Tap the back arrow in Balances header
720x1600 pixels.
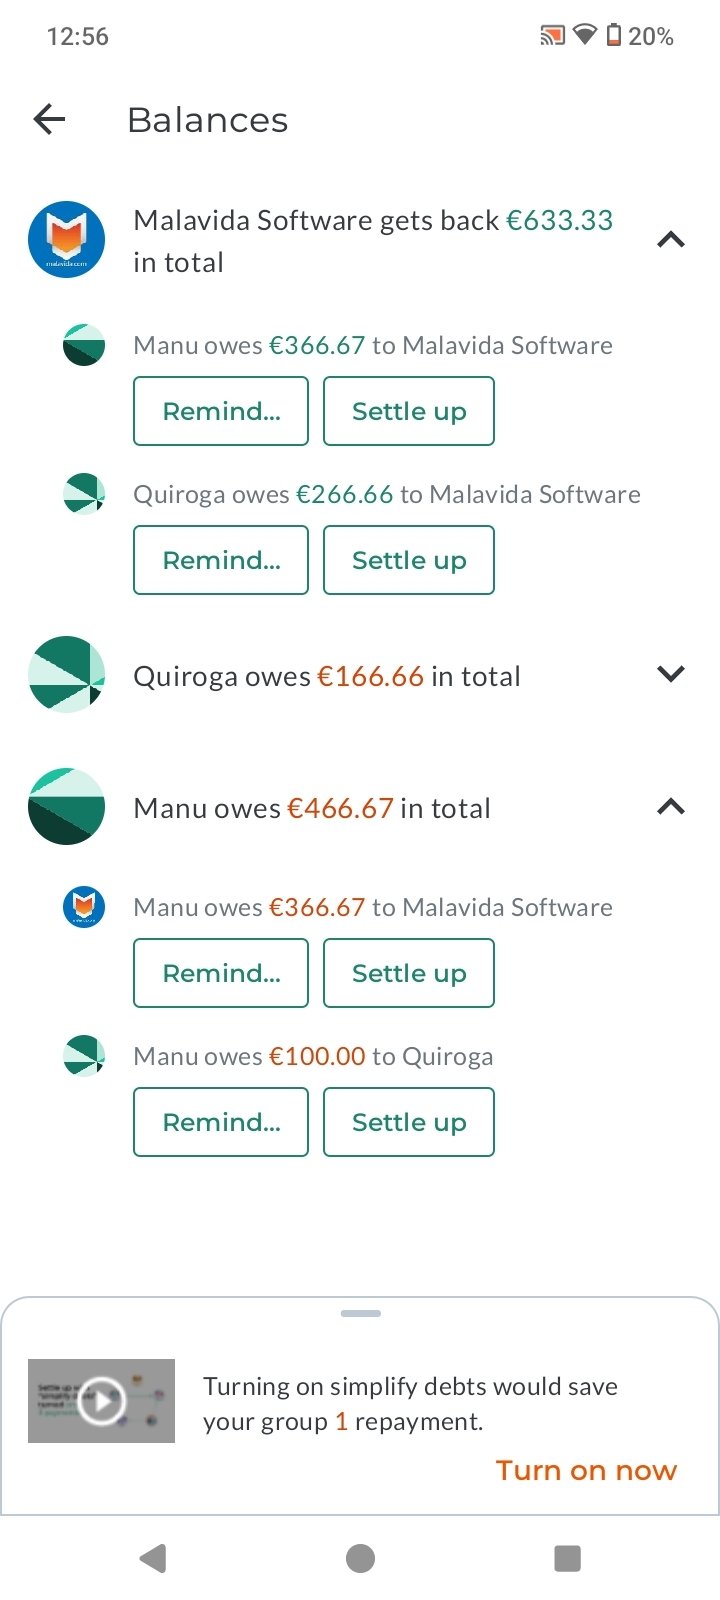point(49,120)
